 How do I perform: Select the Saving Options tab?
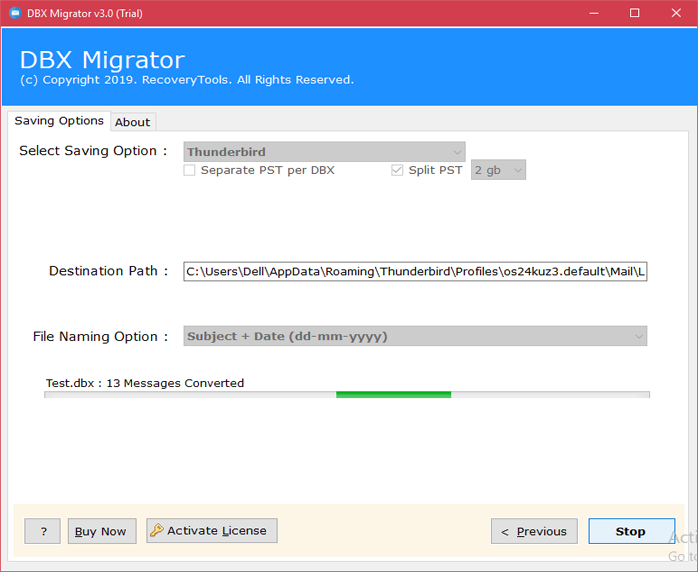coord(59,121)
